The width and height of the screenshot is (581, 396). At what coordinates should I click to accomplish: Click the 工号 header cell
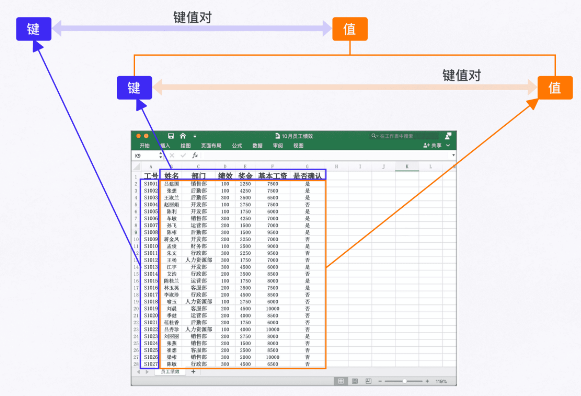(x=151, y=176)
